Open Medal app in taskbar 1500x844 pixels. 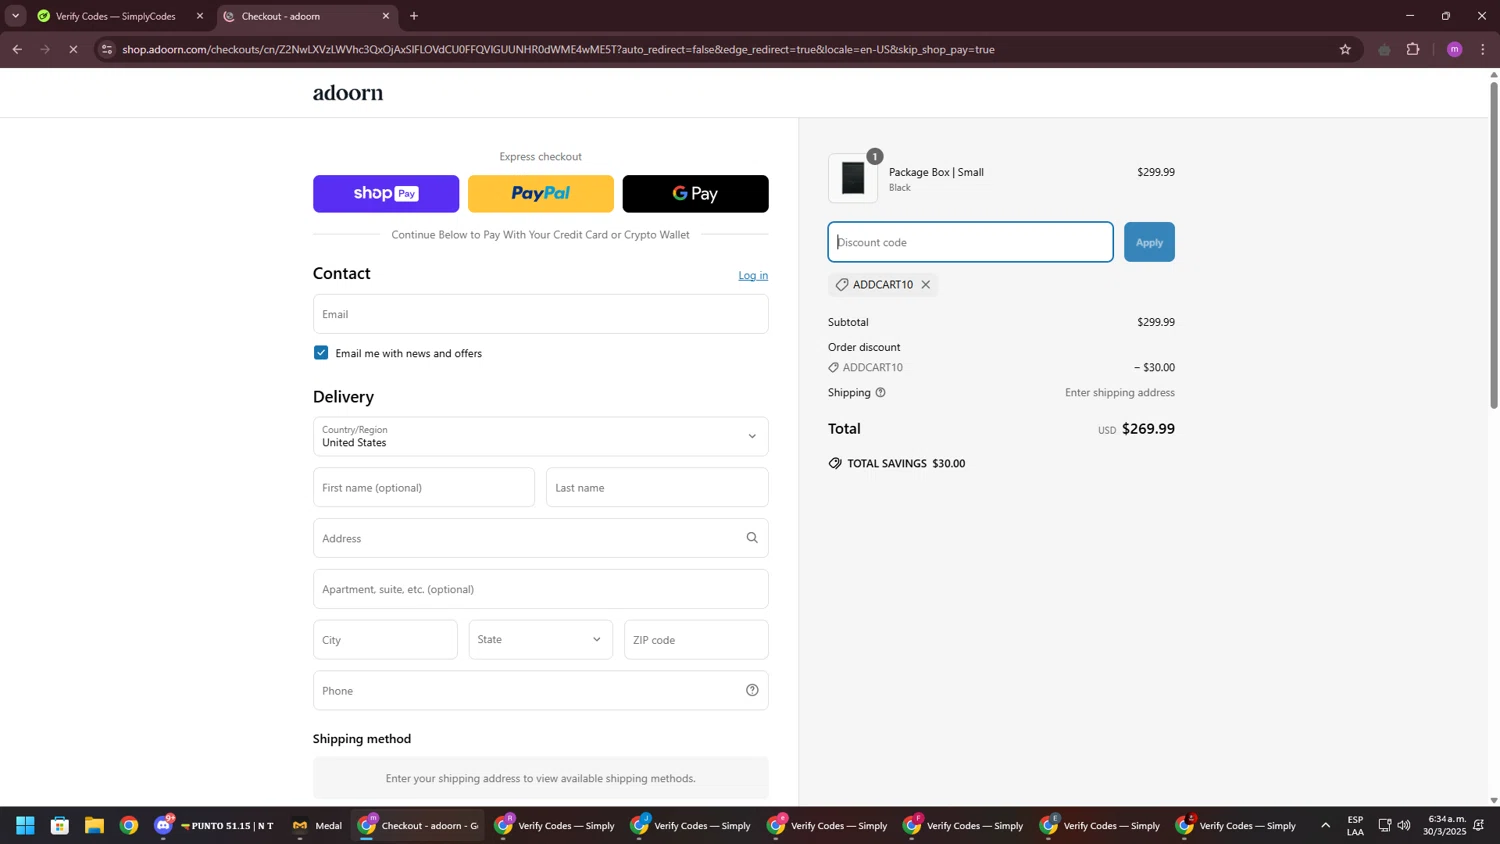[x=317, y=826]
